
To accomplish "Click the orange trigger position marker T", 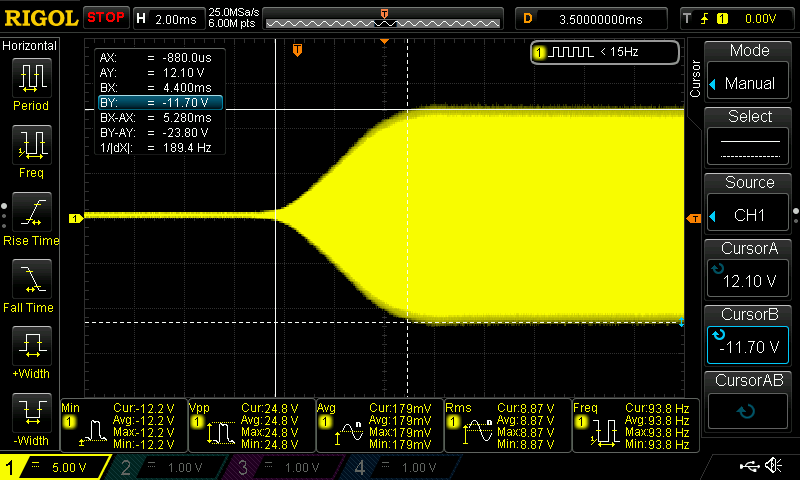I will click(x=297, y=50).
